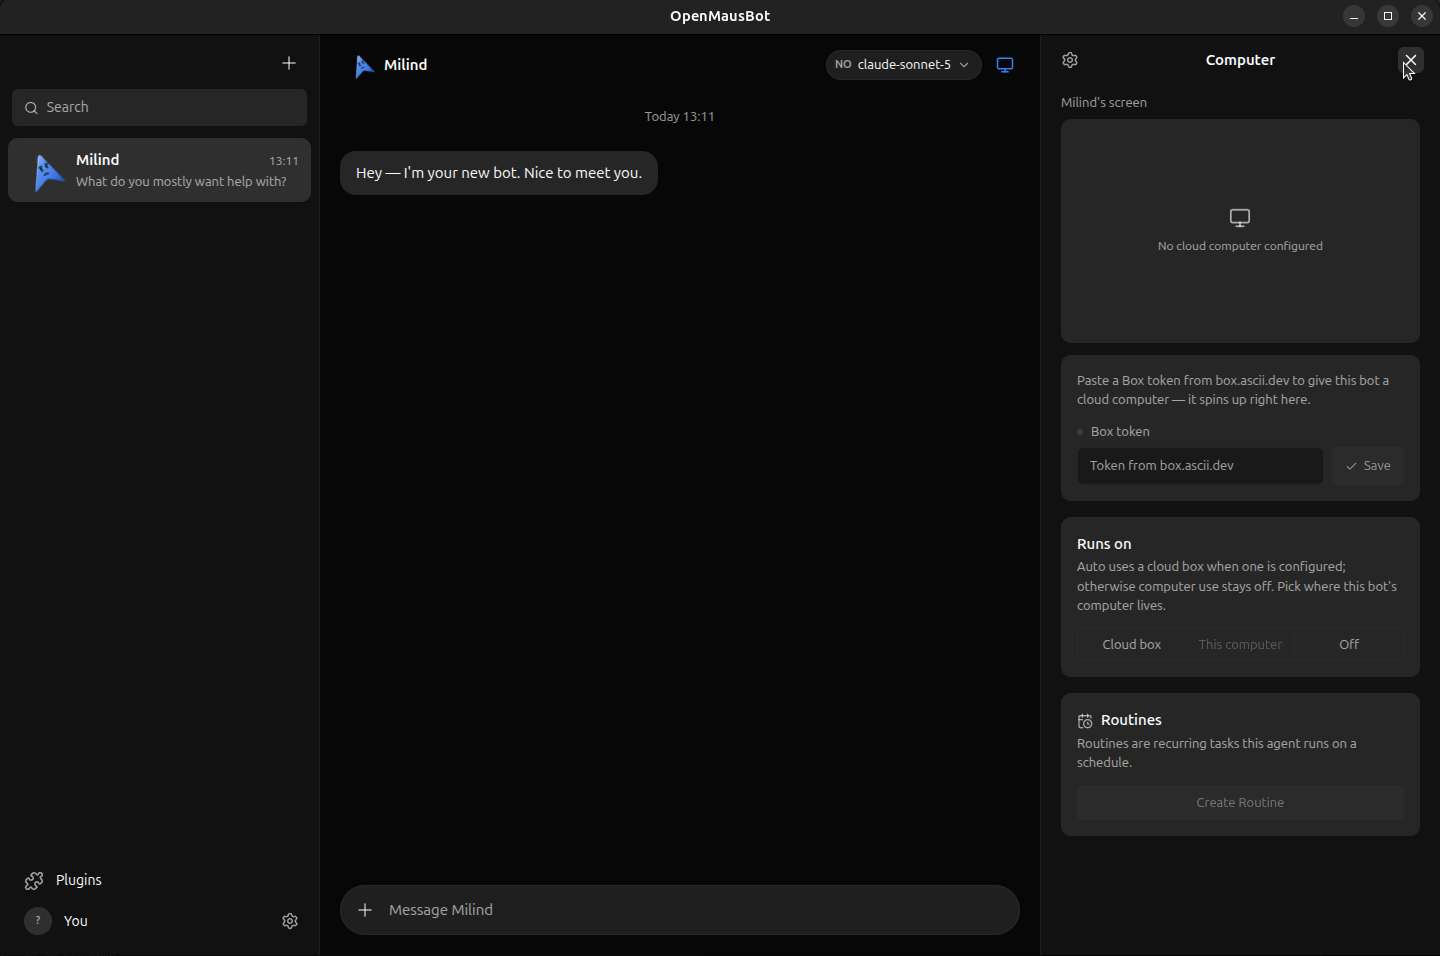This screenshot has height=956, width=1440.
Task: Save the Box token
Action: click(x=1368, y=466)
